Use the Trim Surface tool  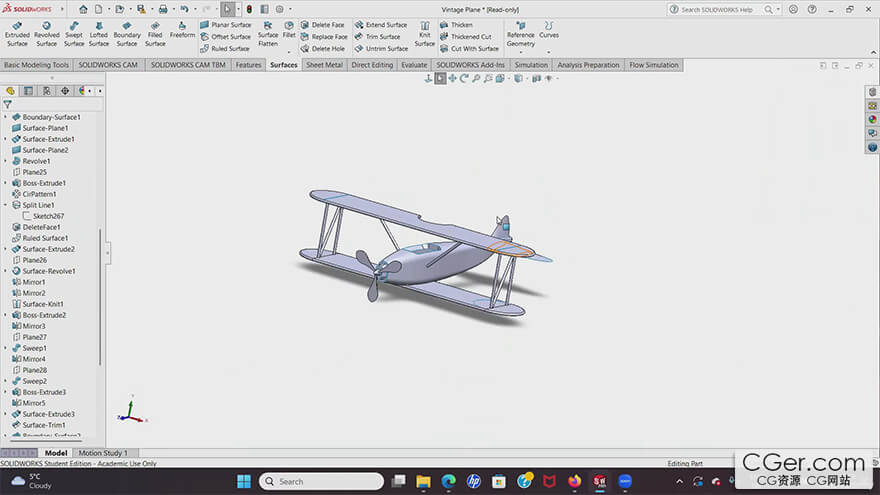(x=382, y=37)
